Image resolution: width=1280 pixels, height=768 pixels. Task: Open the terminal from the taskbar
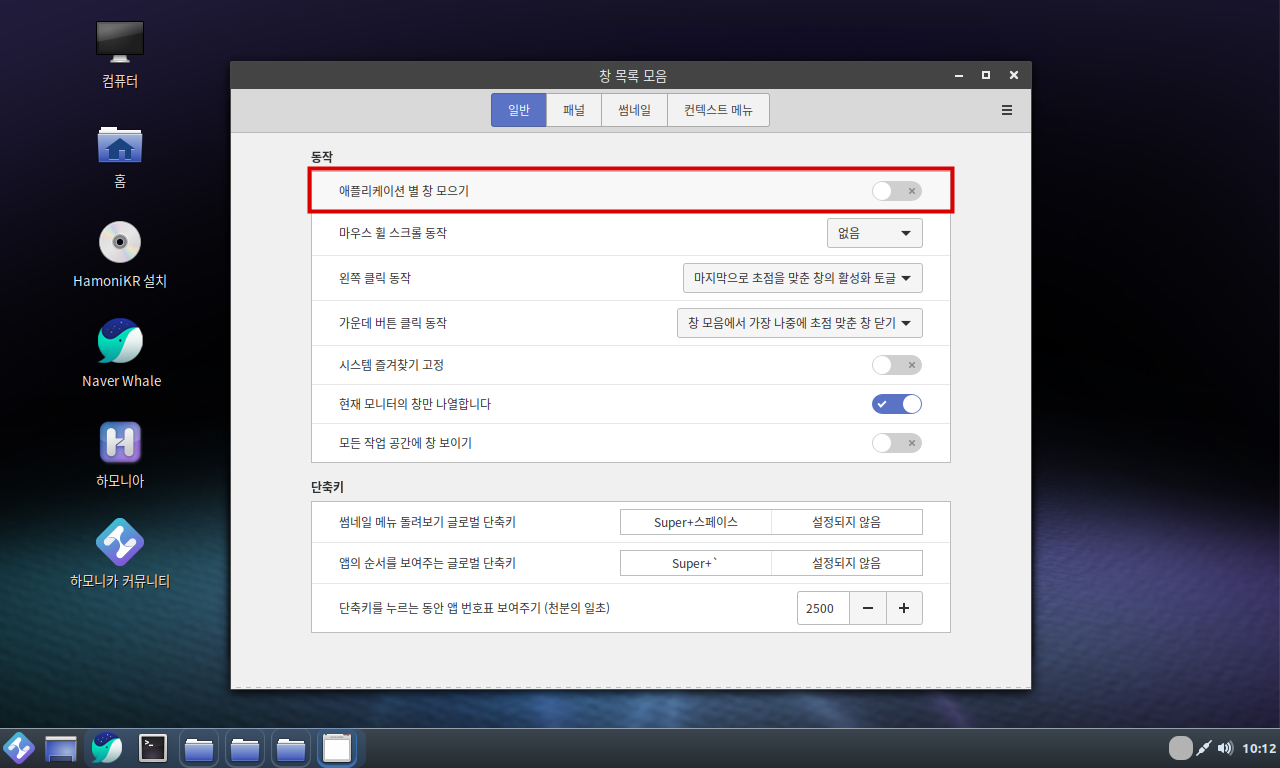pos(153,748)
